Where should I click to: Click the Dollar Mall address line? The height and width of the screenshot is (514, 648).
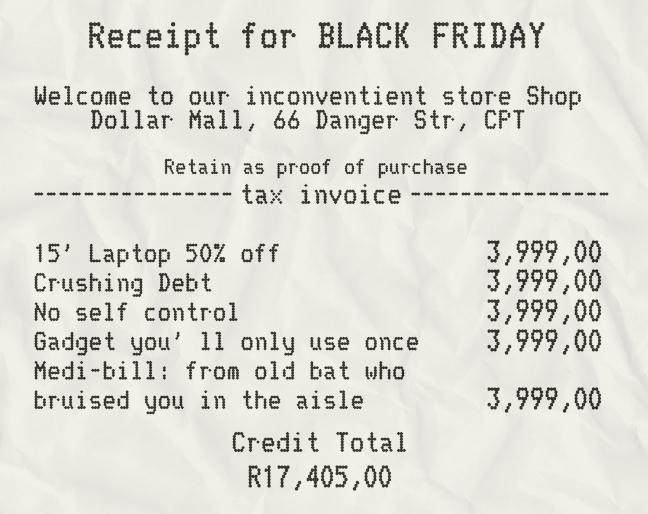pos(308,122)
